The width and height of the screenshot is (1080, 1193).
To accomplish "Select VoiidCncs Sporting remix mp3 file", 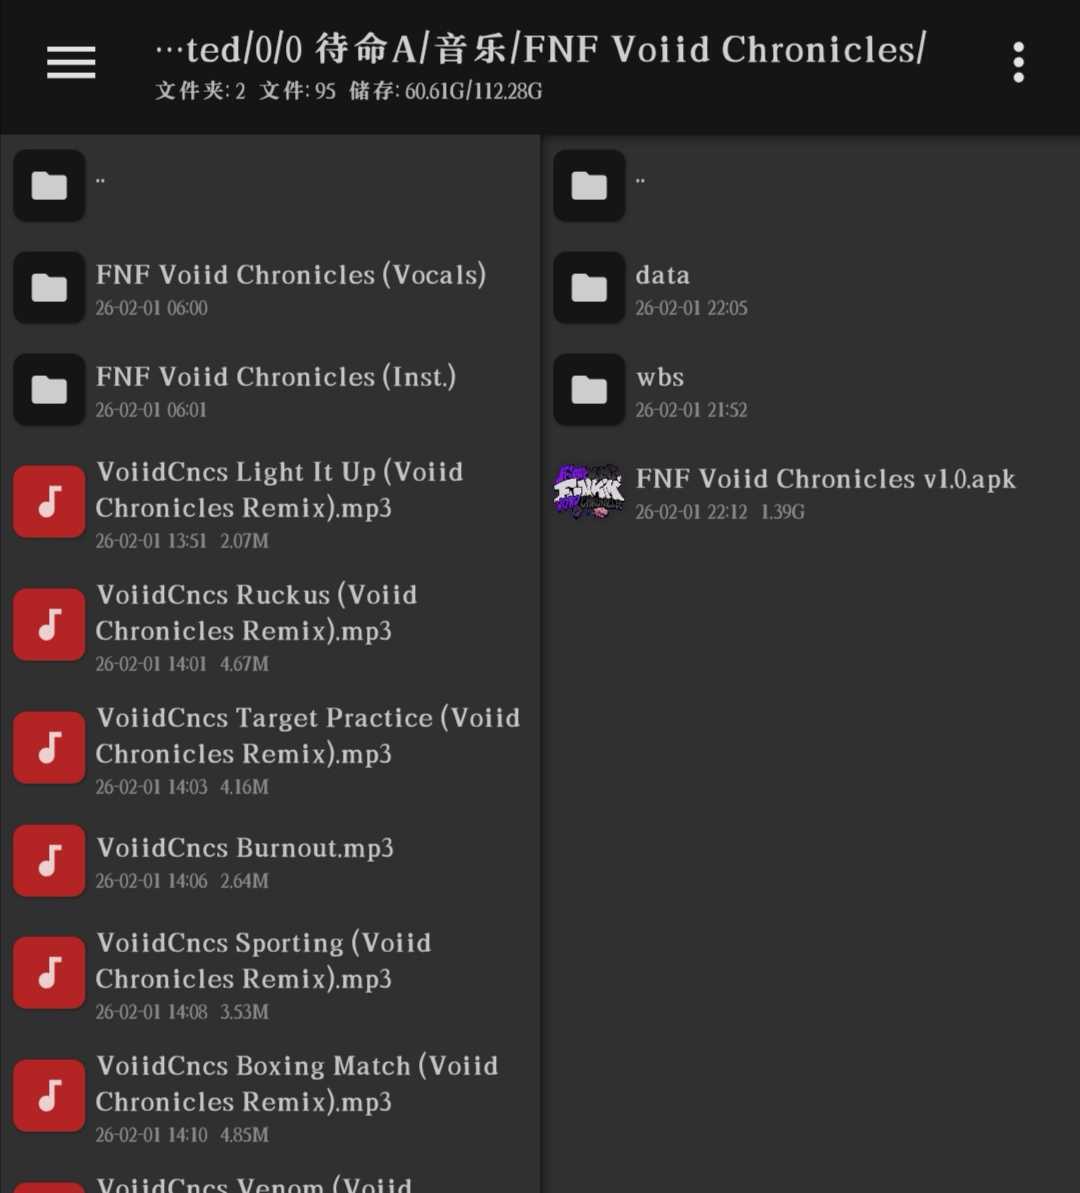I will 270,974.
